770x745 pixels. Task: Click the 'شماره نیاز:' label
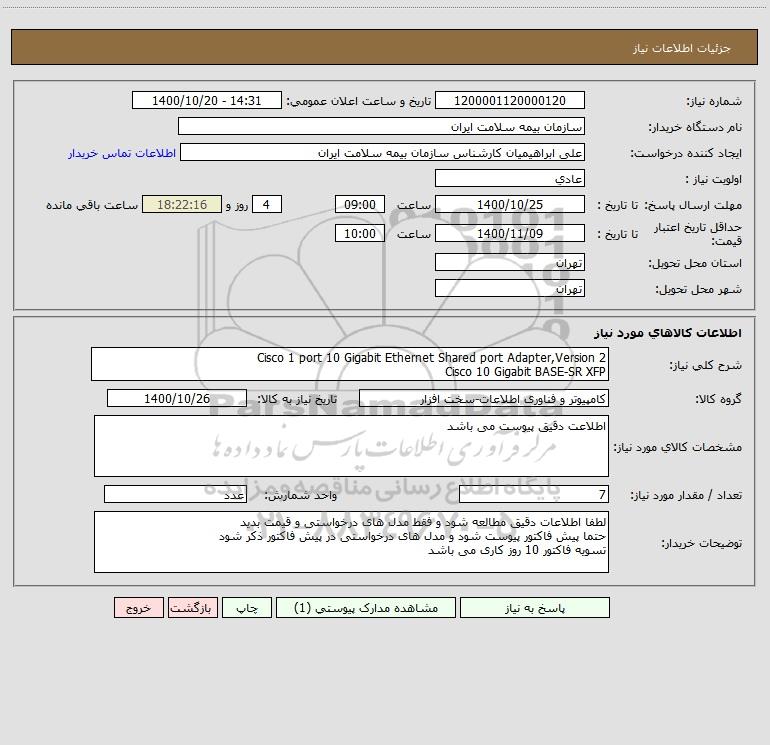click(714, 101)
